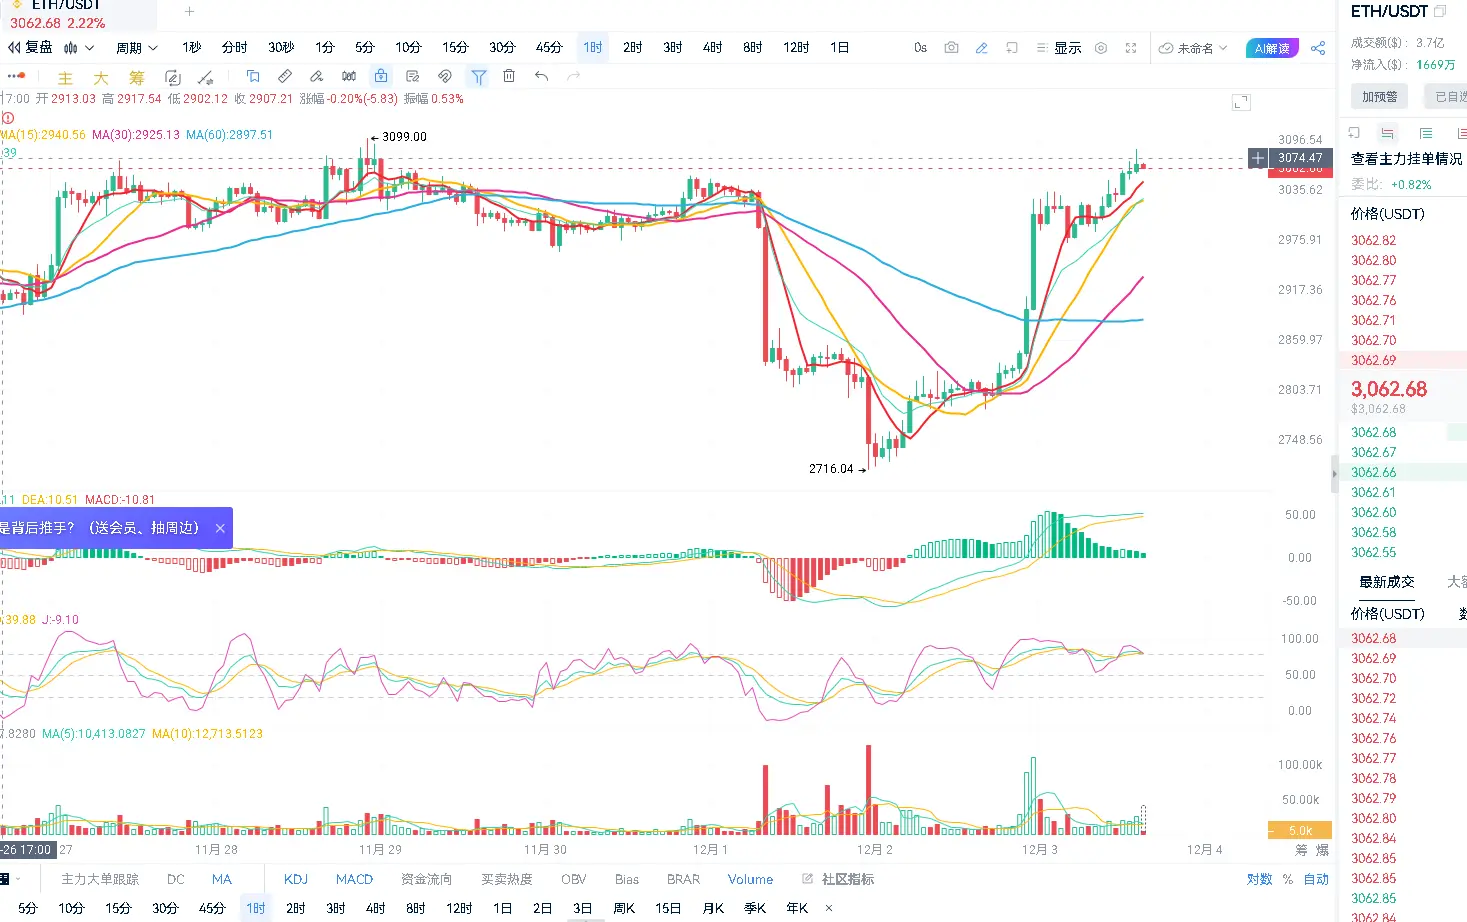Select the ruler measurement tool
The image size is (1467, 922).
[285, 76]
